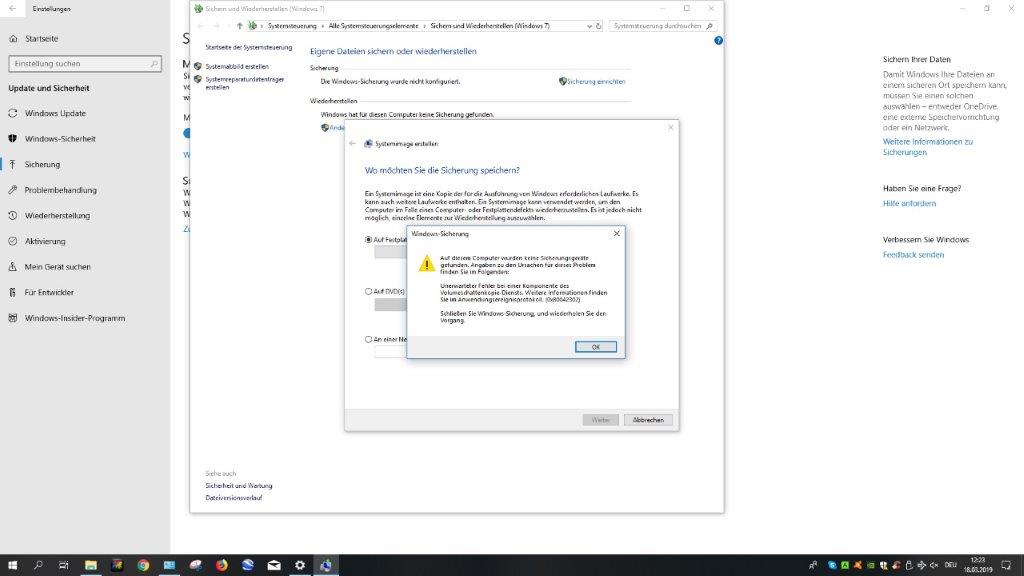This screenshot has width=1024, height=576.
Task: Open 'Sicherung einrichten' link
Action: (596, 82)
